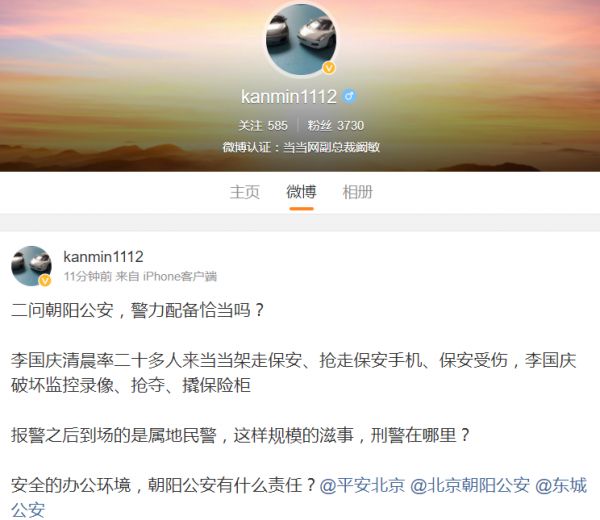Open the post author's small avatar
This screenshot has width=600, height=520.
[31, 266]
